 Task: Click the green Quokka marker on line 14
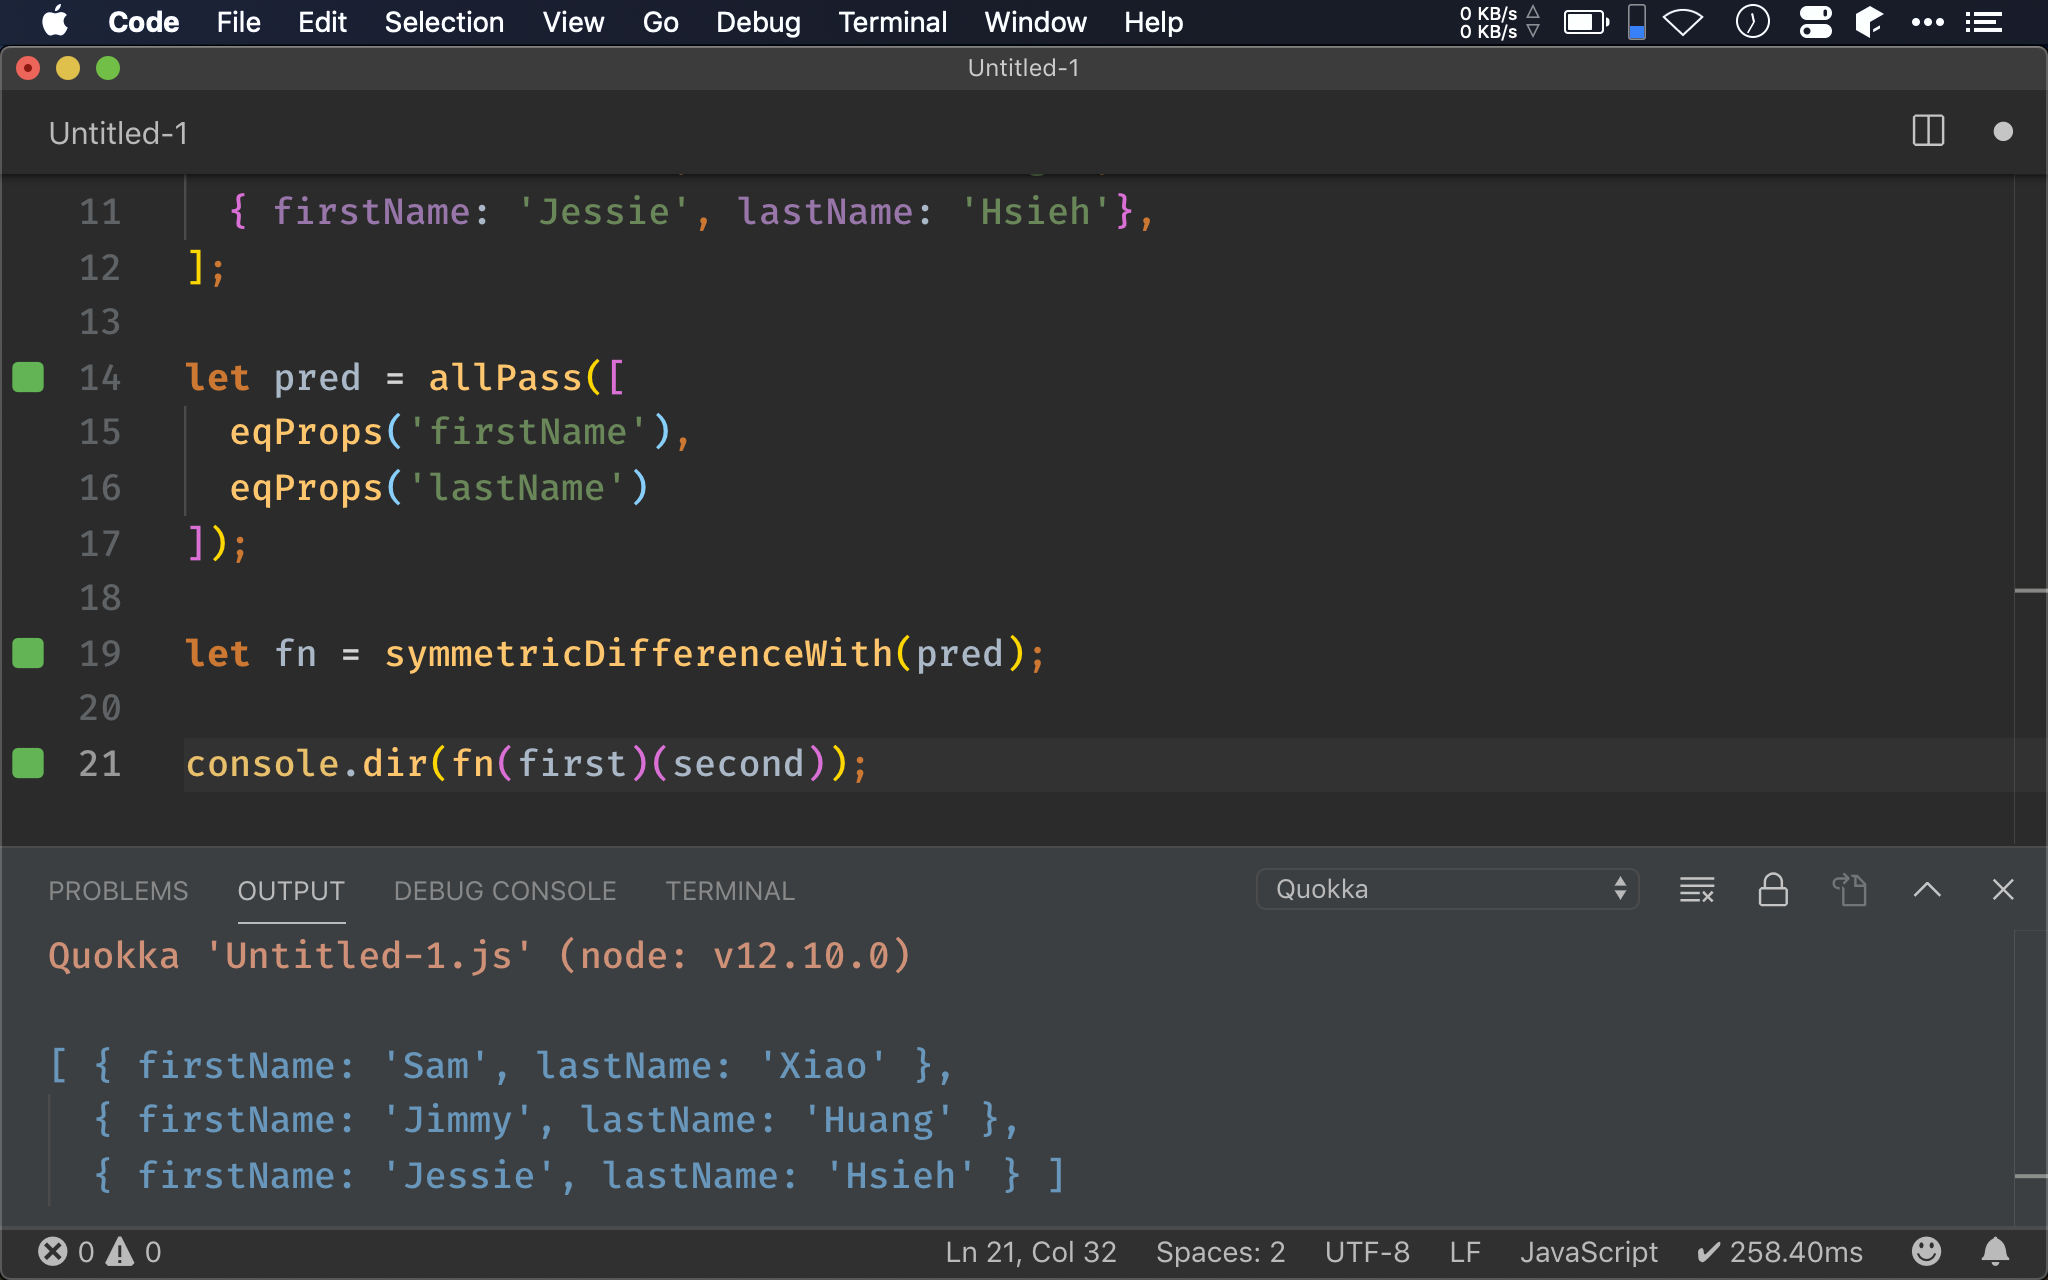tap(28, 377)
